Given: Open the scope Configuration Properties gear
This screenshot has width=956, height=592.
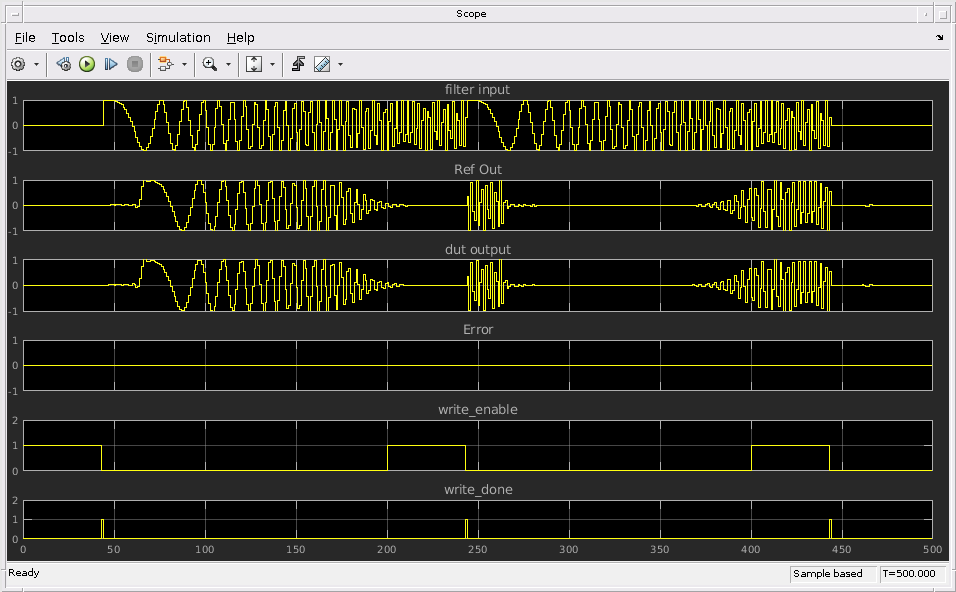Looking at the screenshot, I should click(x=18, y=64).
